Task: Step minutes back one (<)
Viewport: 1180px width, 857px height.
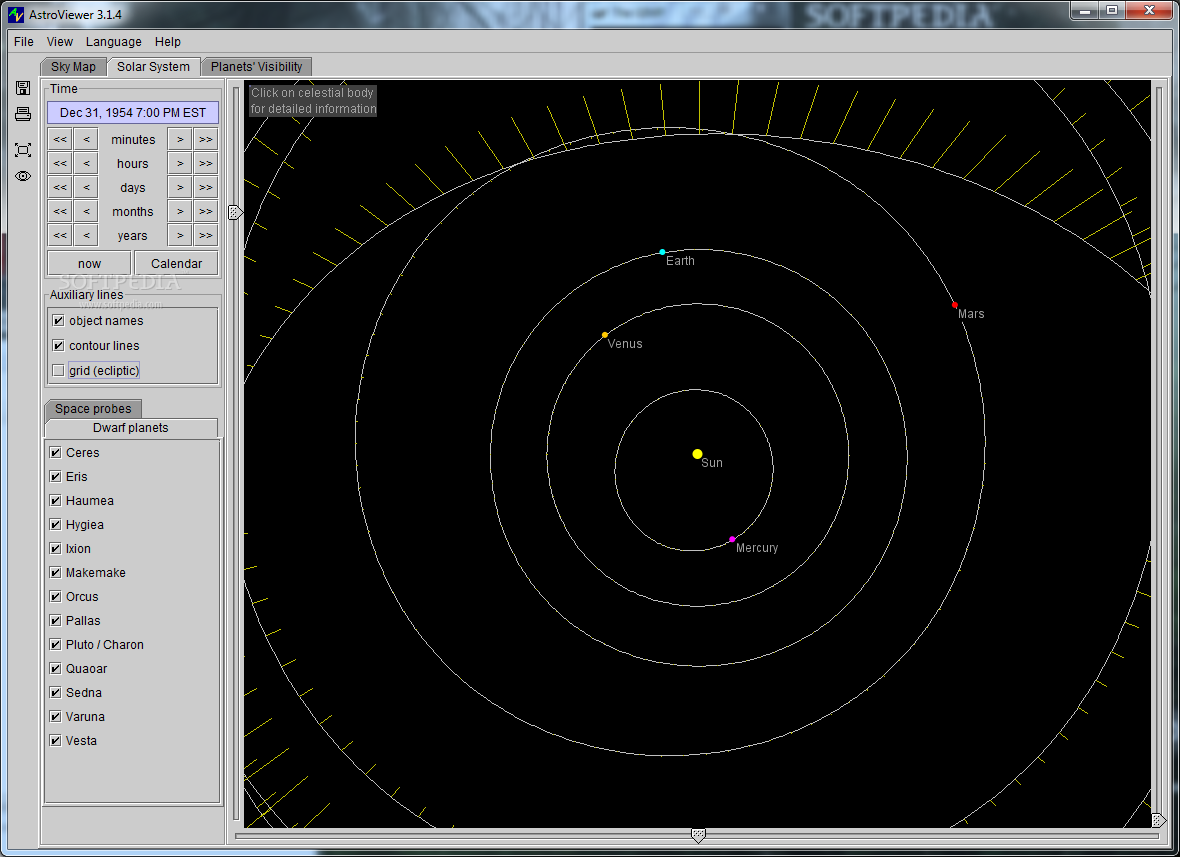Action: (x=87, y=139)
